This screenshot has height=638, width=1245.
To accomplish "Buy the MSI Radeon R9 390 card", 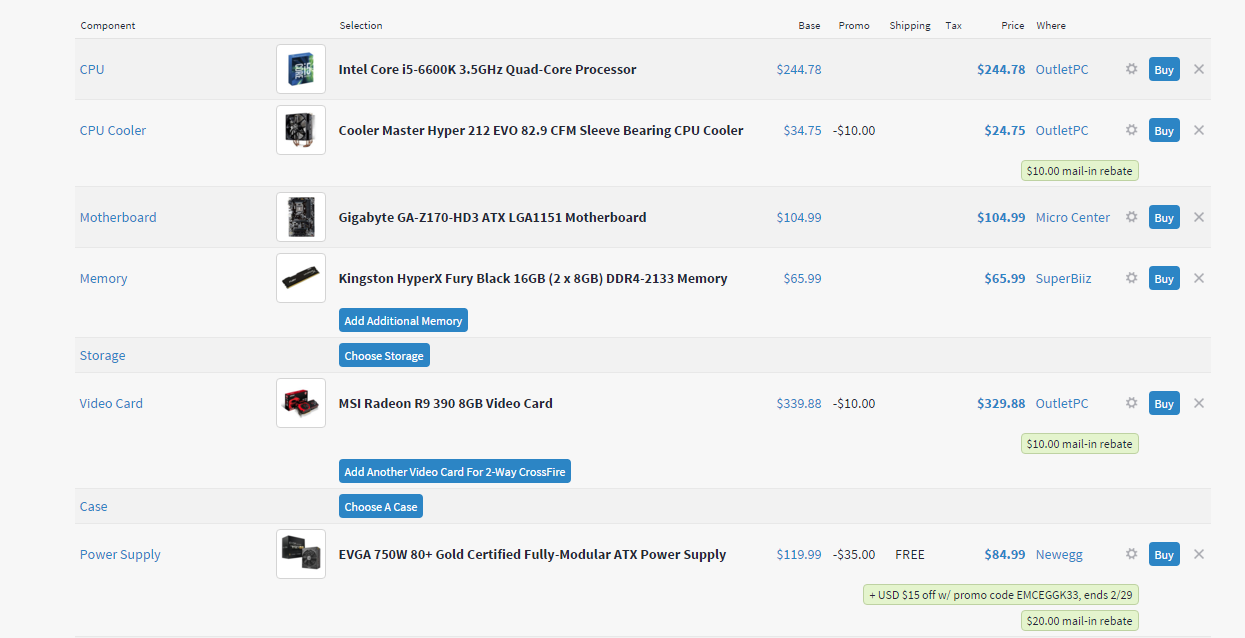I will (x=1164, y=403).
